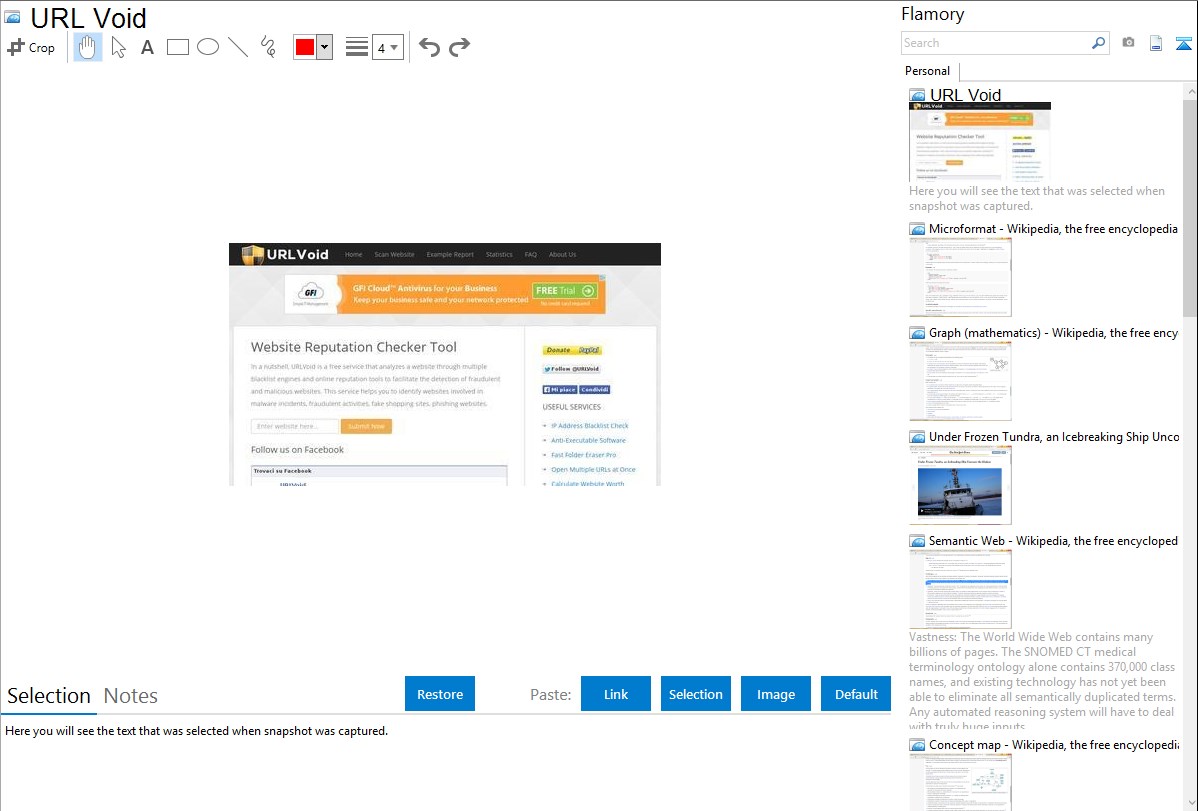Click the icon beside Semantic Web entry
Screen dimensions: 1198x811
(x=917, y=541)
